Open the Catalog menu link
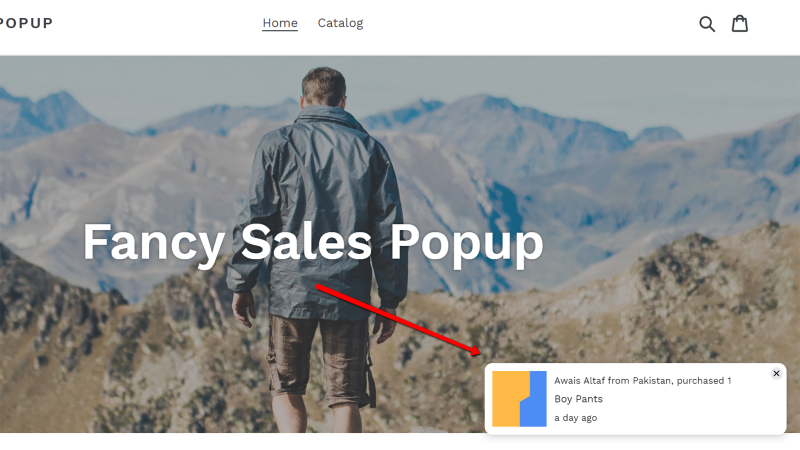 tap(340, 23)
